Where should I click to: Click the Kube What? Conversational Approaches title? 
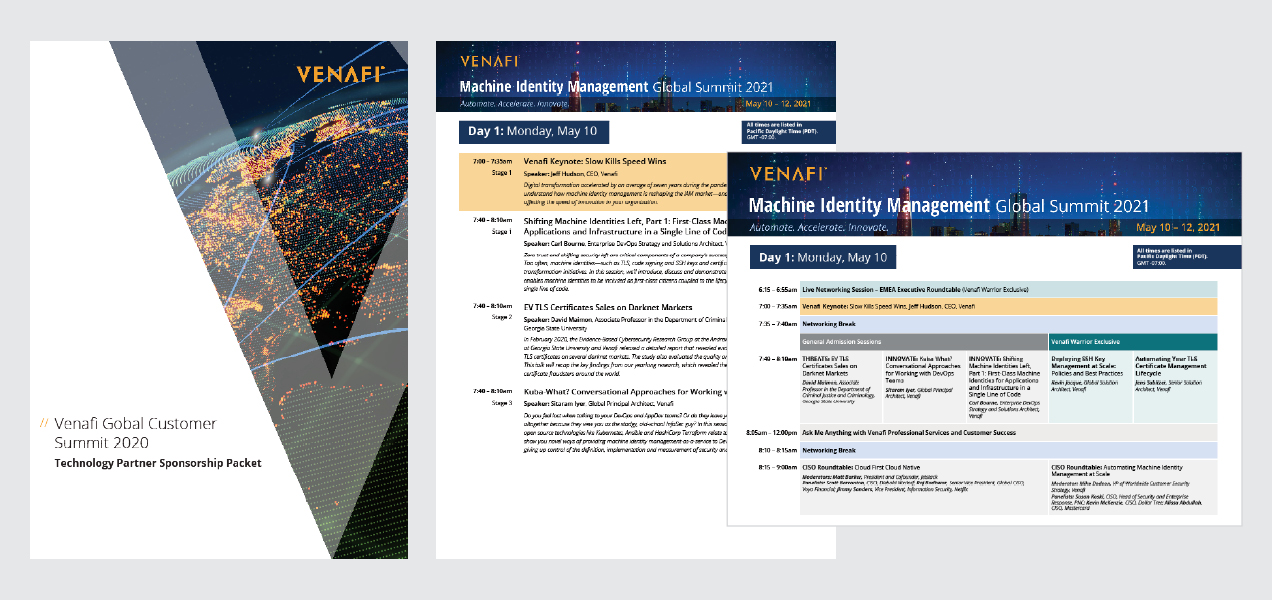[620, 391]
